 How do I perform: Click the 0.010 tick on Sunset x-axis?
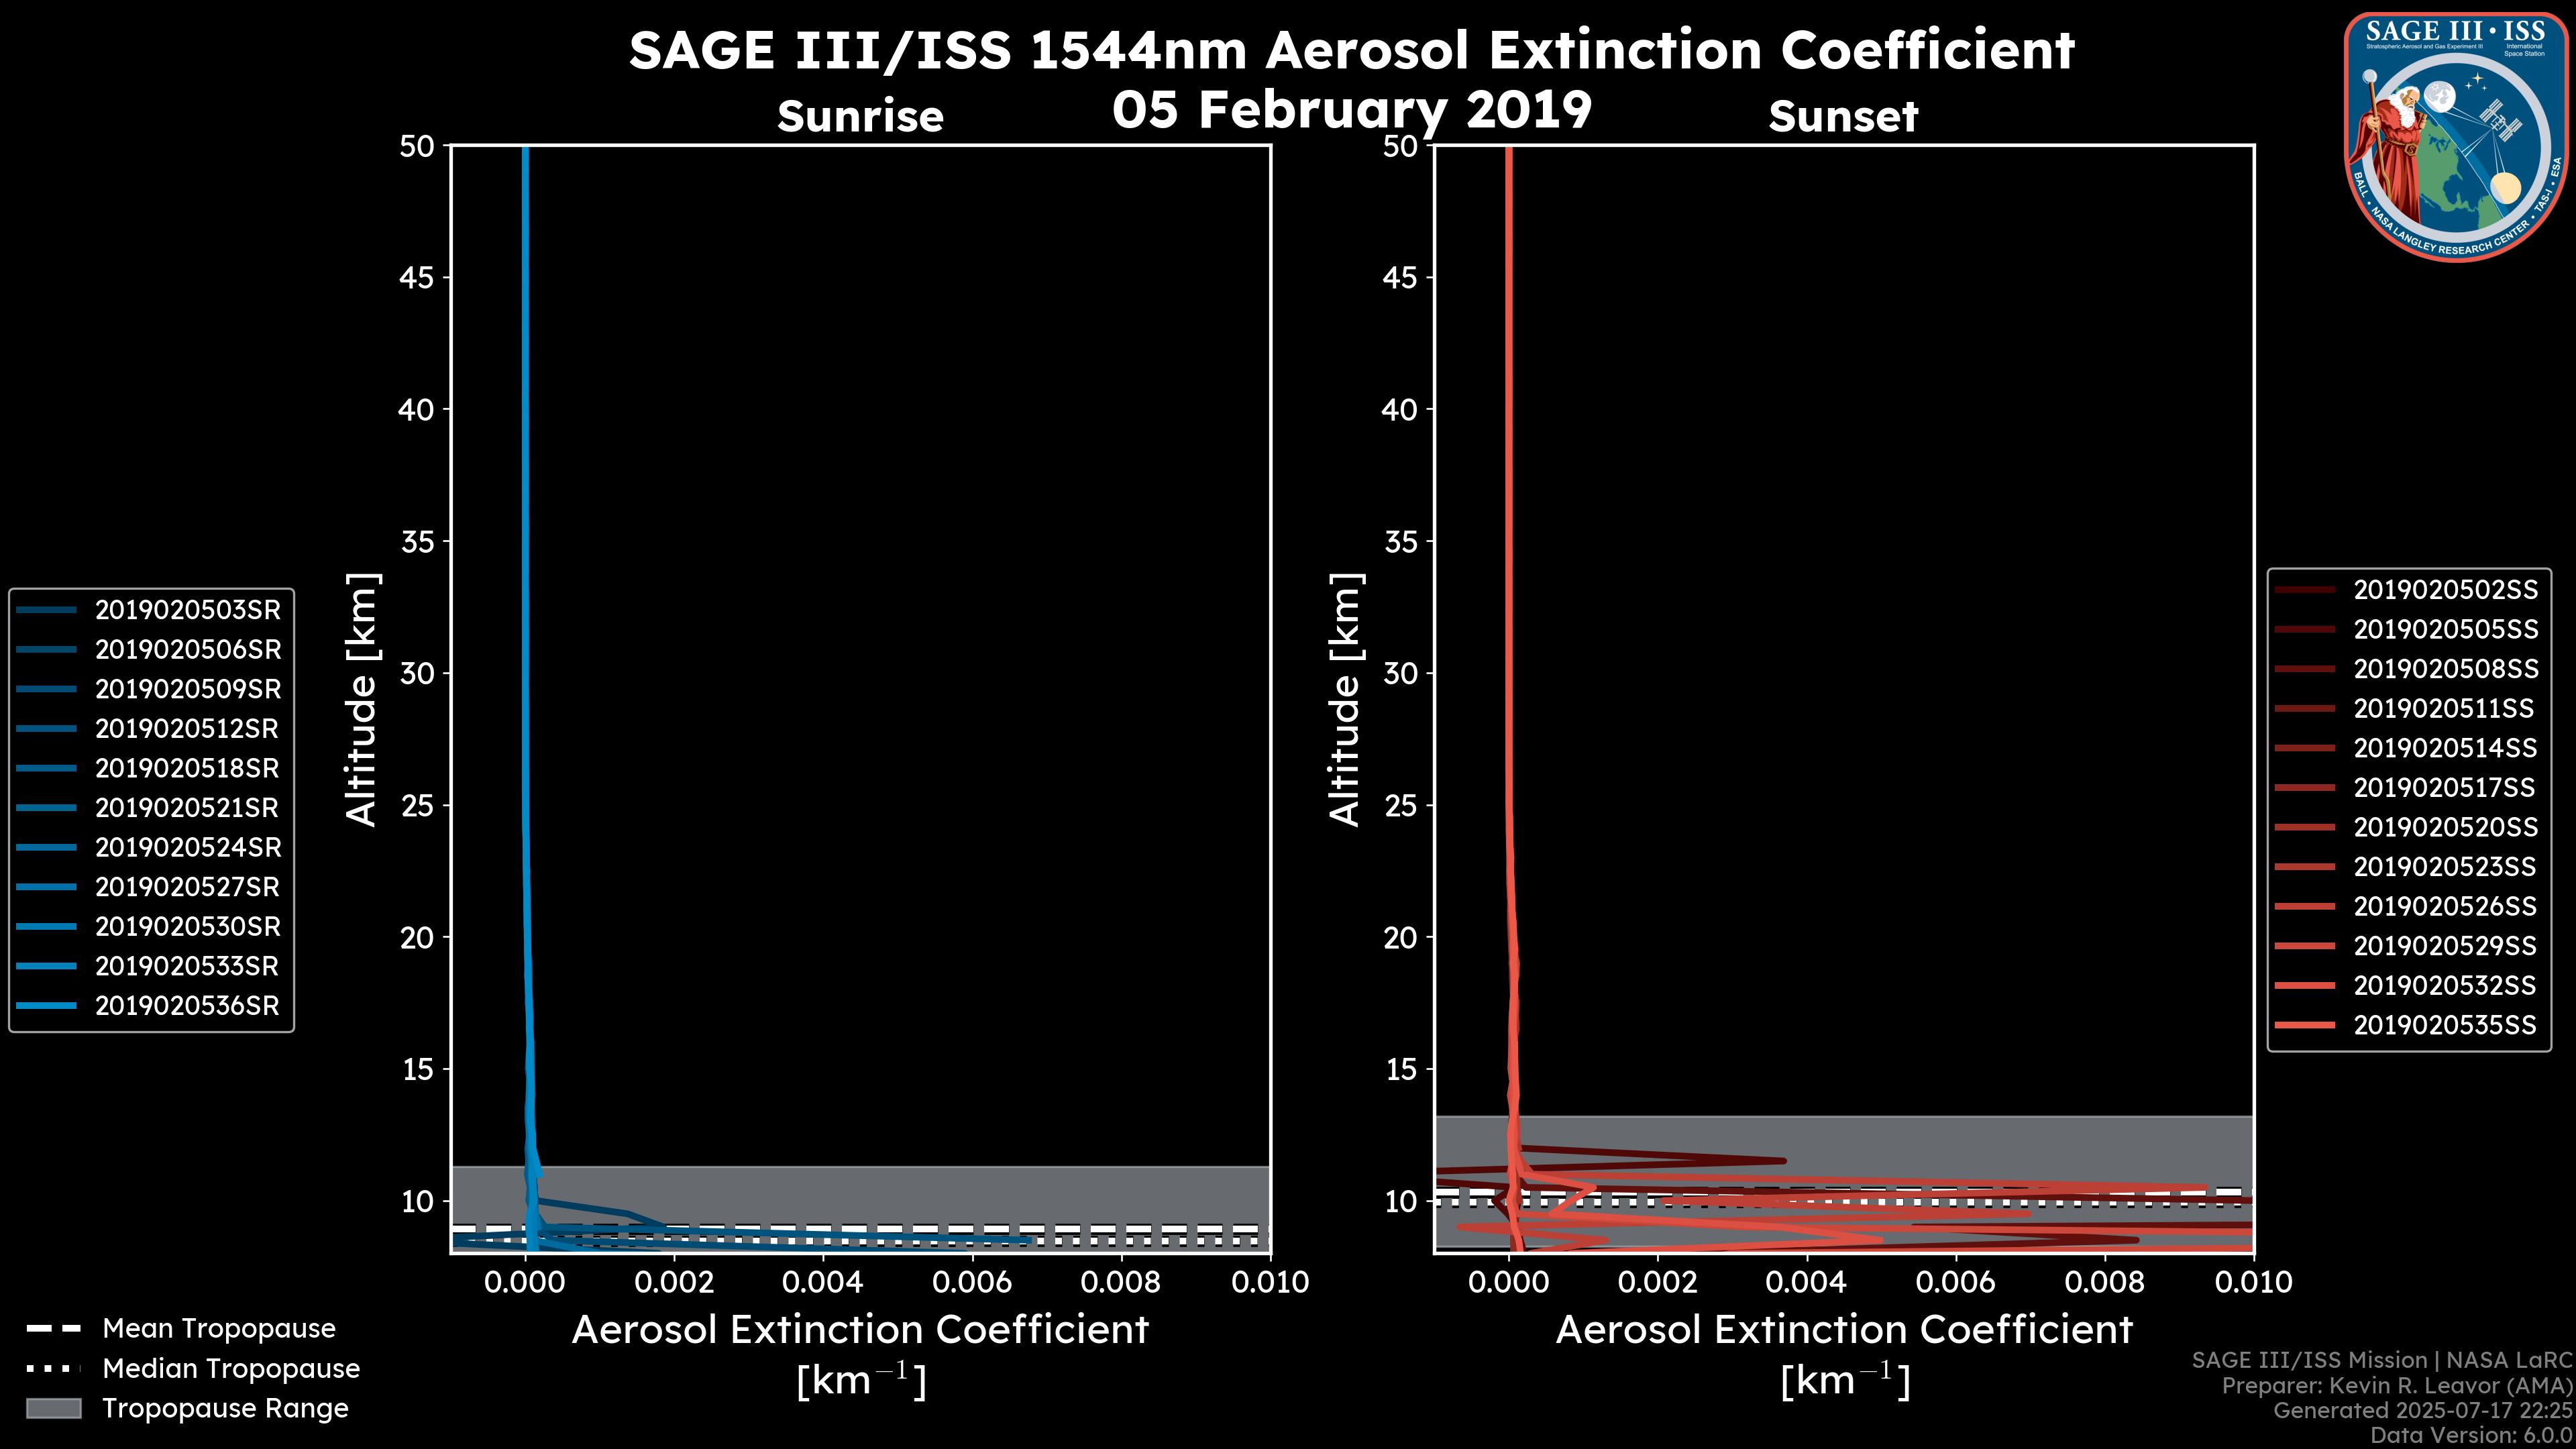click(x=2253, y=1282)
